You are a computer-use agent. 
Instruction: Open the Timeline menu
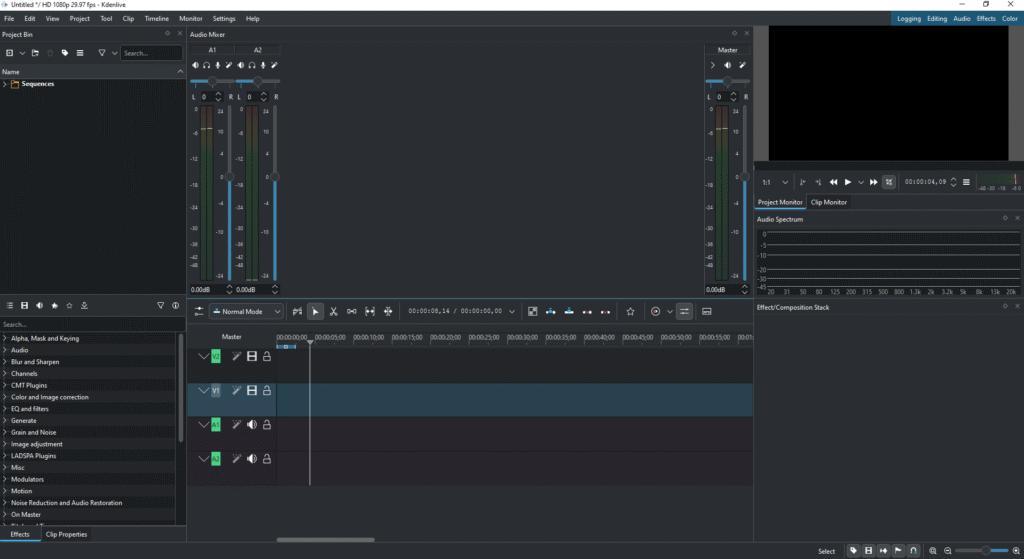(x=156, y=19)
